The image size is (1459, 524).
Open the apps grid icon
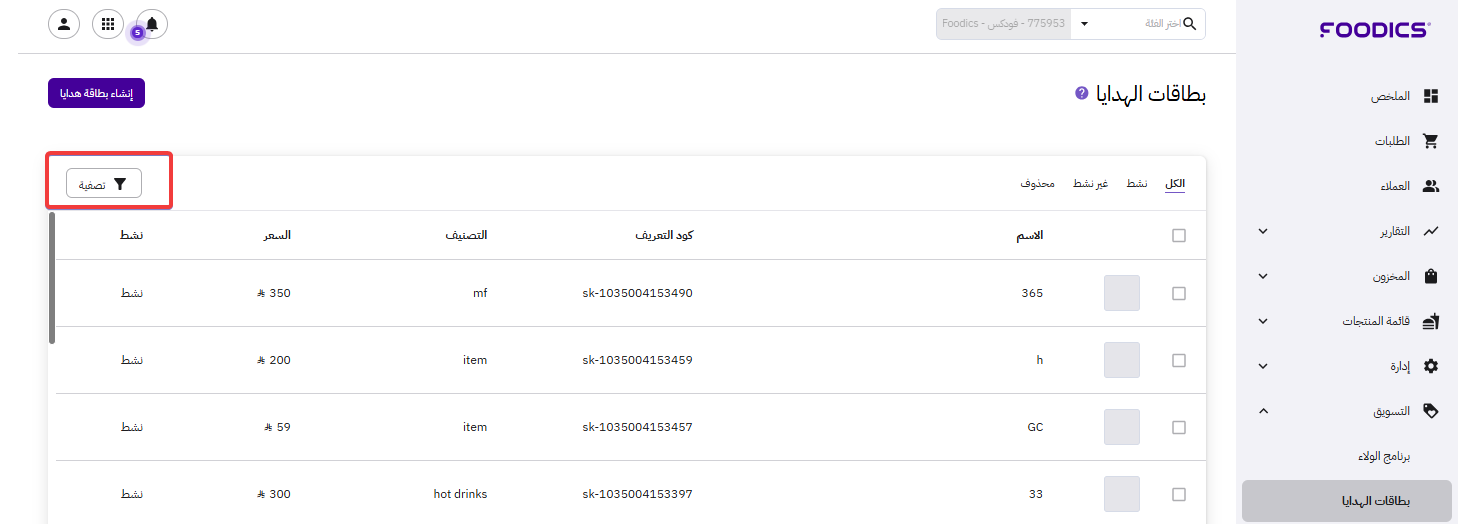108,24
